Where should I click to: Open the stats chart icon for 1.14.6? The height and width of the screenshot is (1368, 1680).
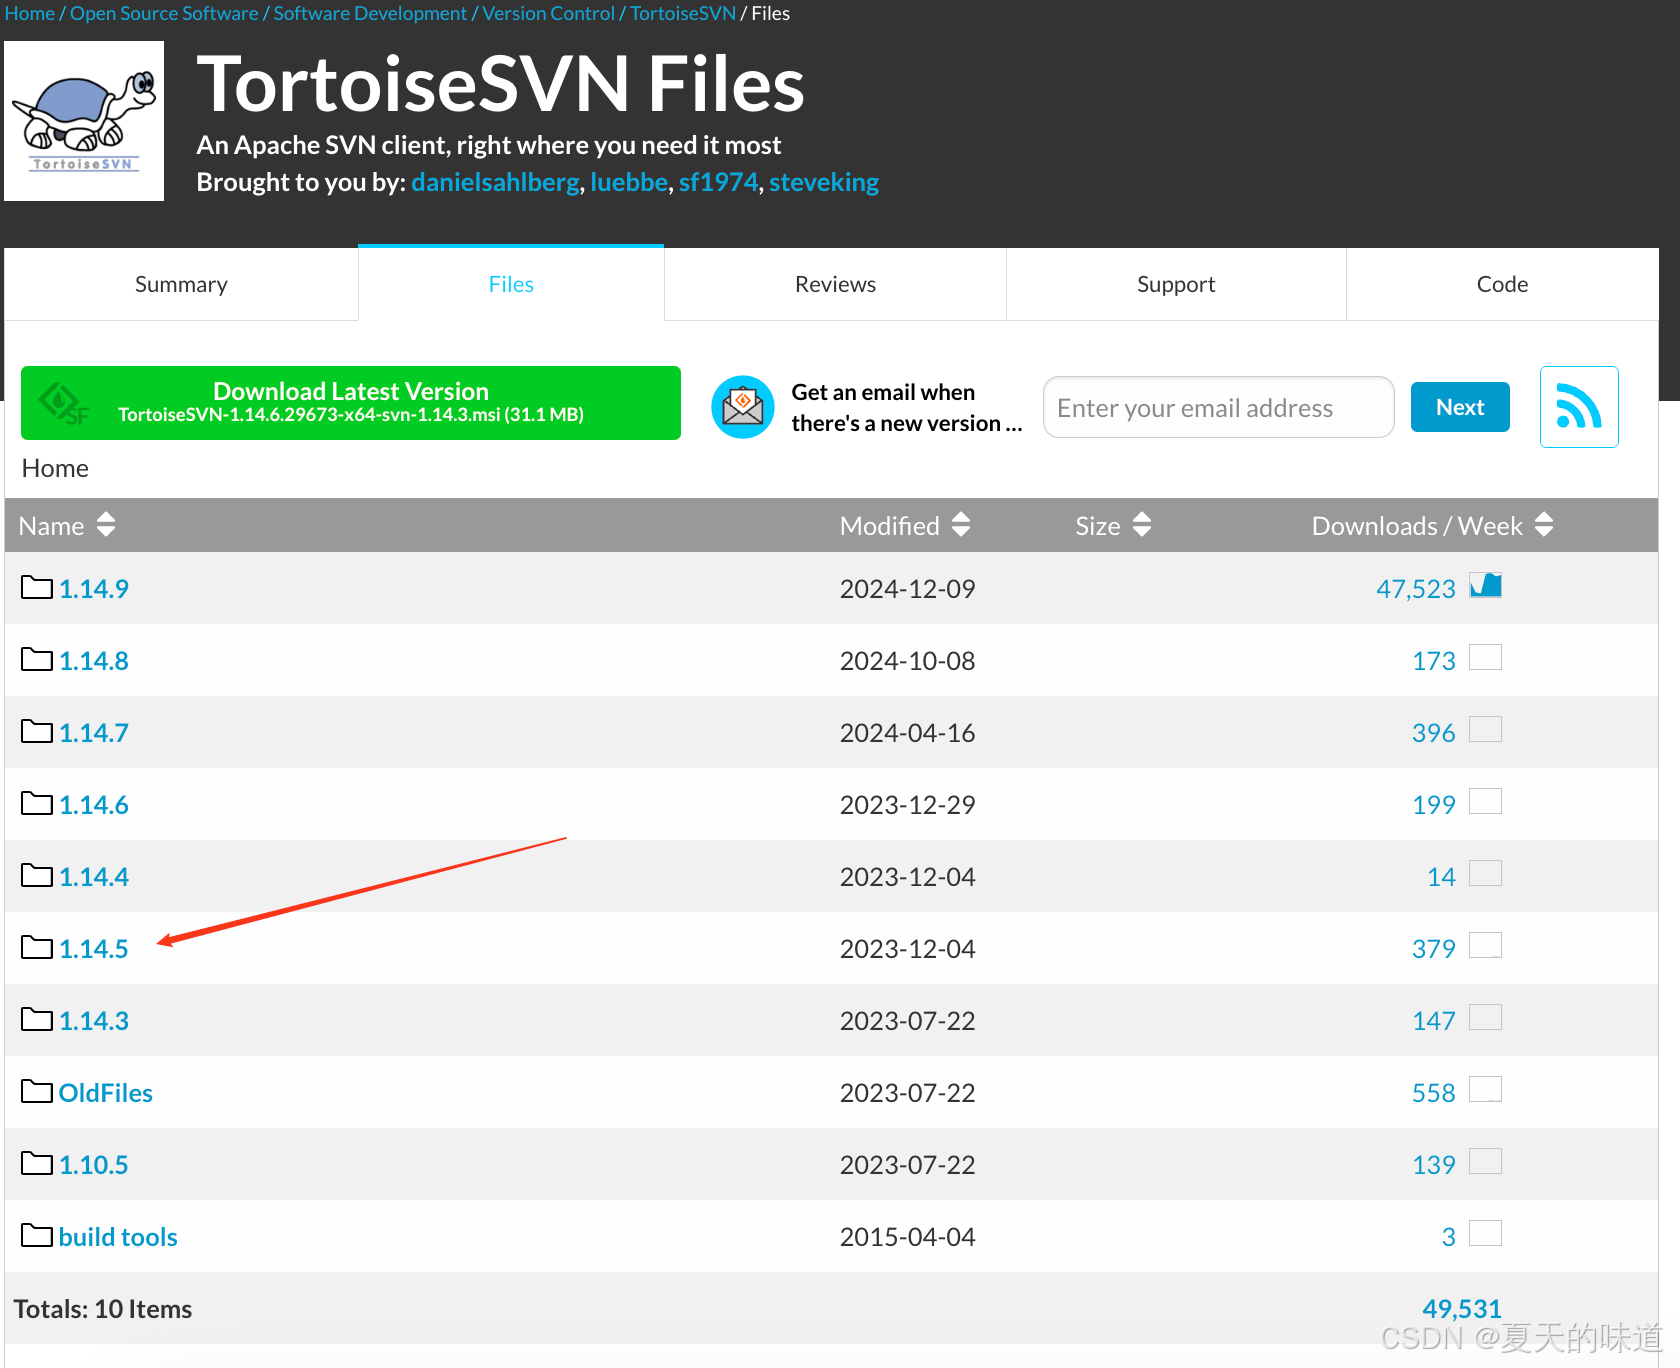(1485, 801)
